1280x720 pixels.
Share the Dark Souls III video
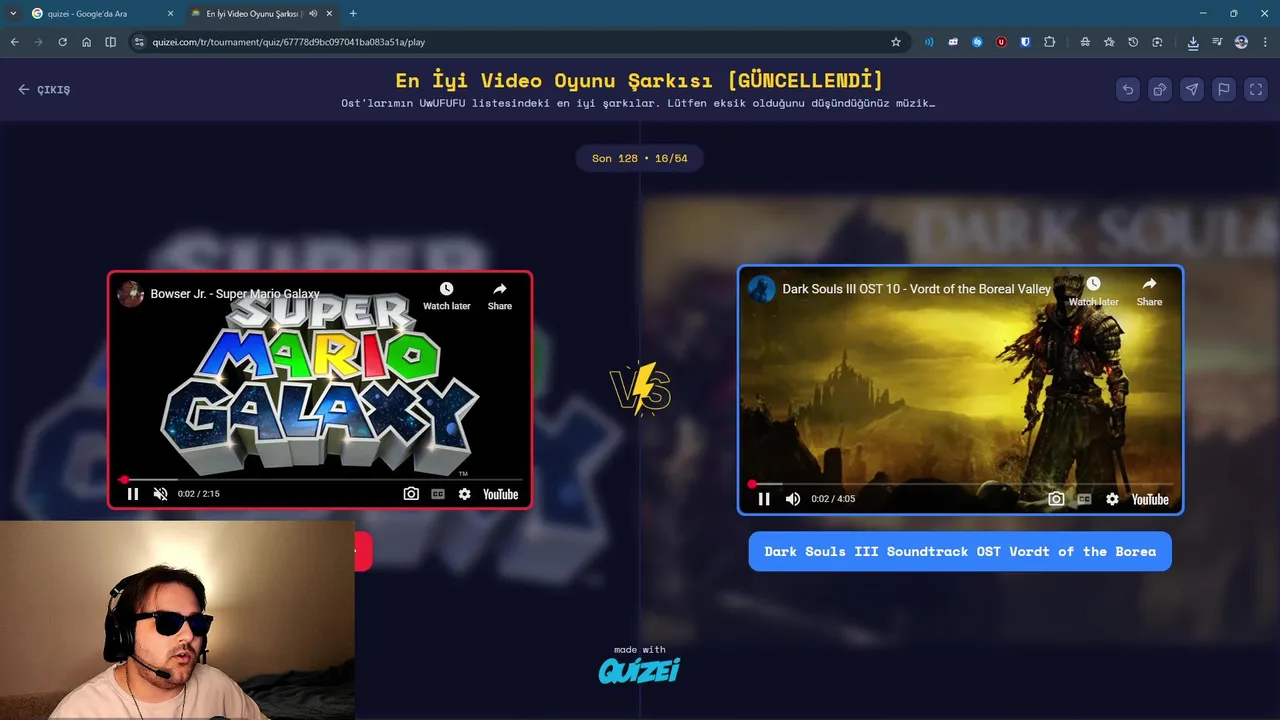[1149, 291]
